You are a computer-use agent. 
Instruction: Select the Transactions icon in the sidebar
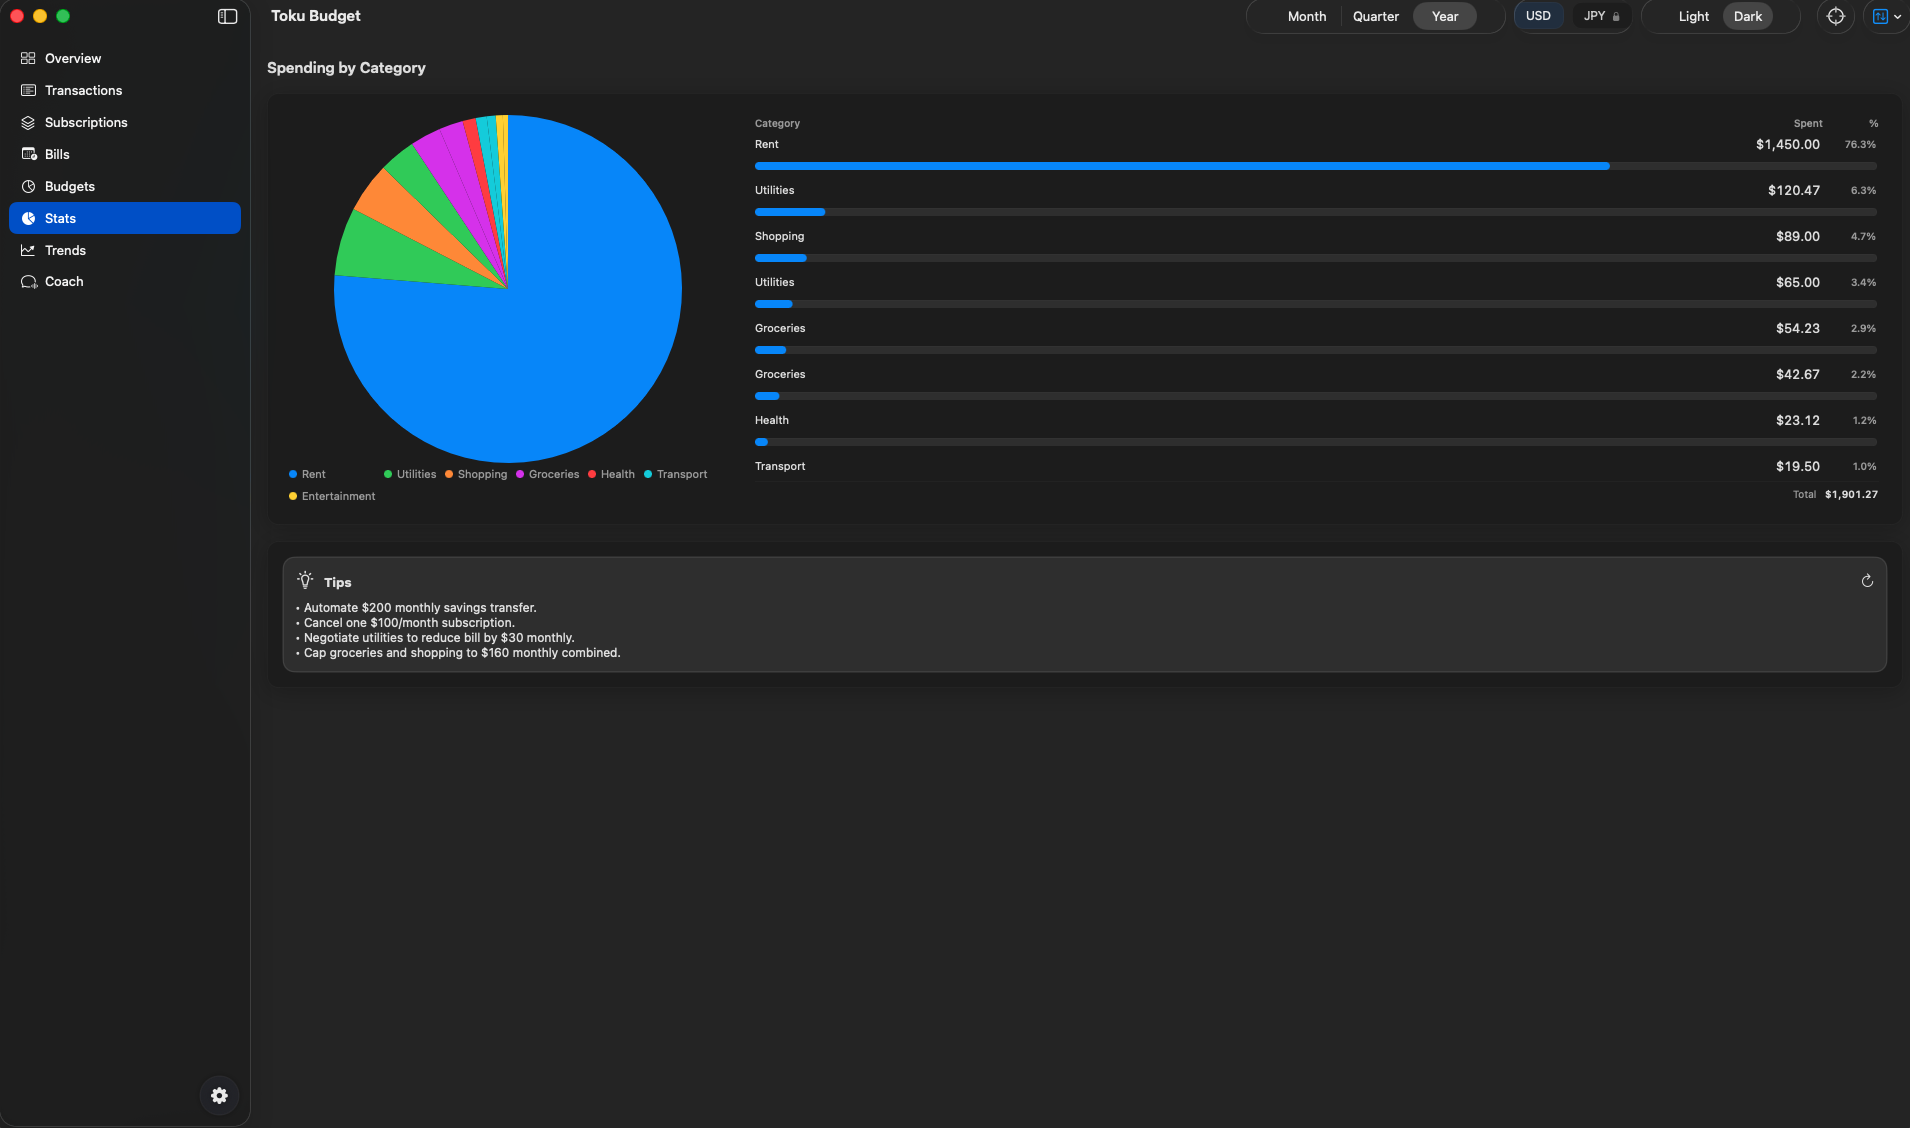(x=28, y=90)
